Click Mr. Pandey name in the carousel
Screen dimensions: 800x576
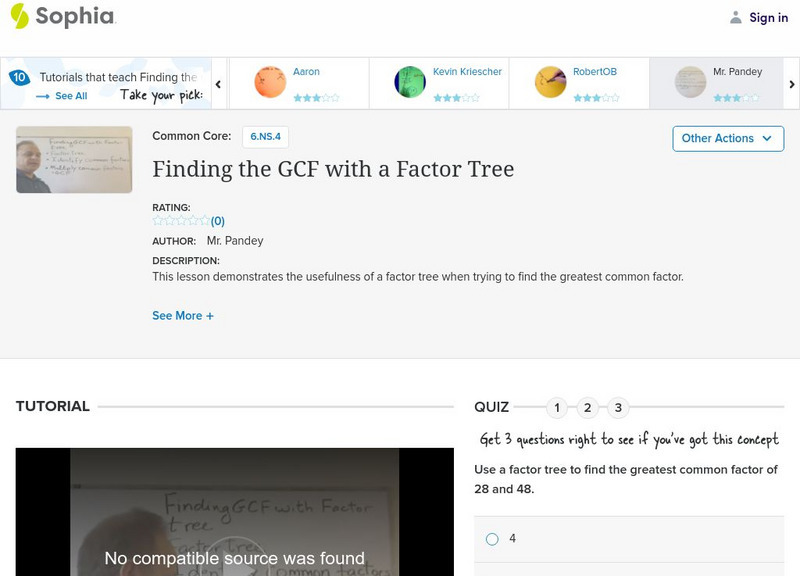[737, 72]
